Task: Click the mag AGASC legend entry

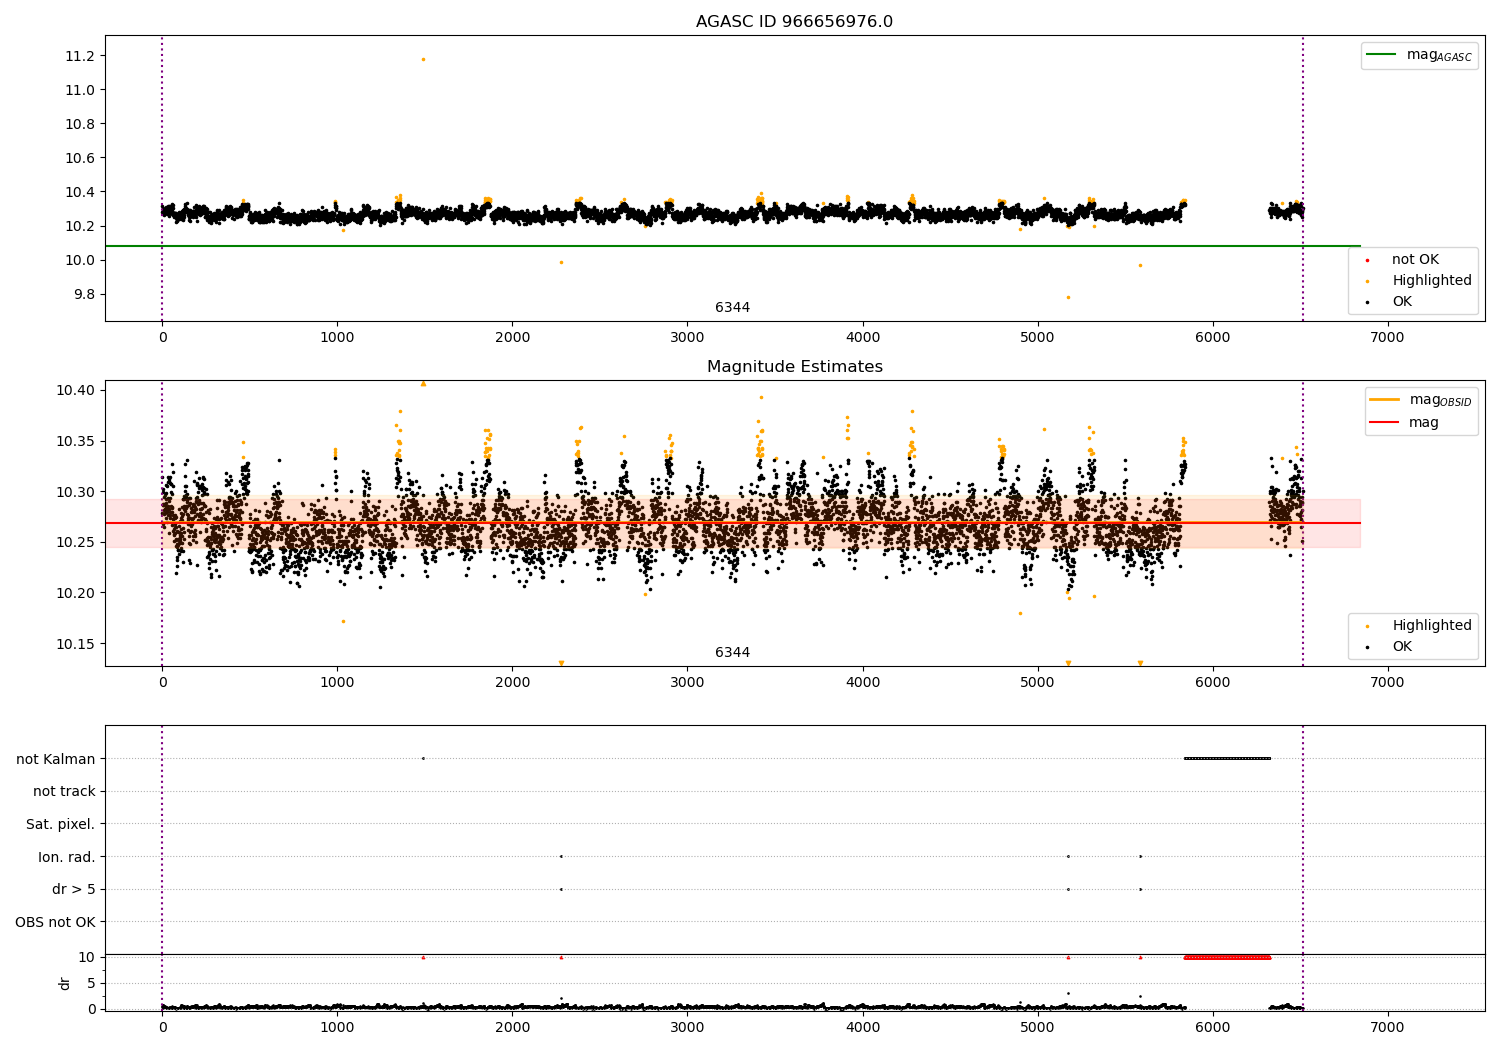Action: point(1419,55)
